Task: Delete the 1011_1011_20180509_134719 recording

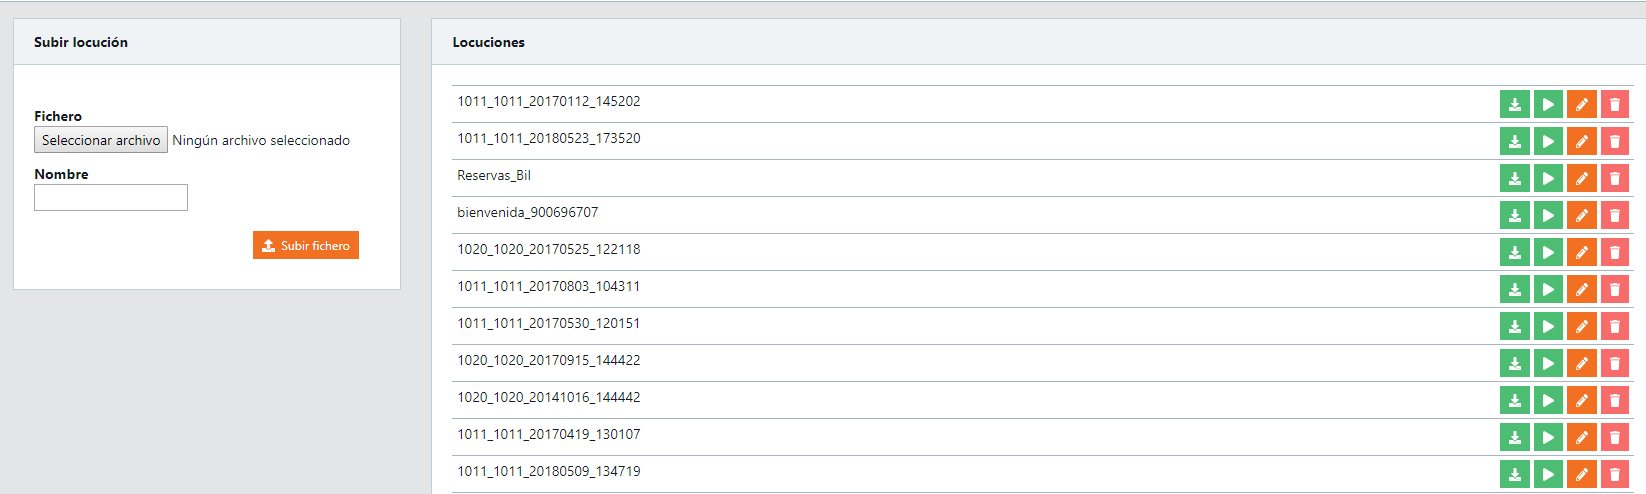Action: tap(1614, 474)
